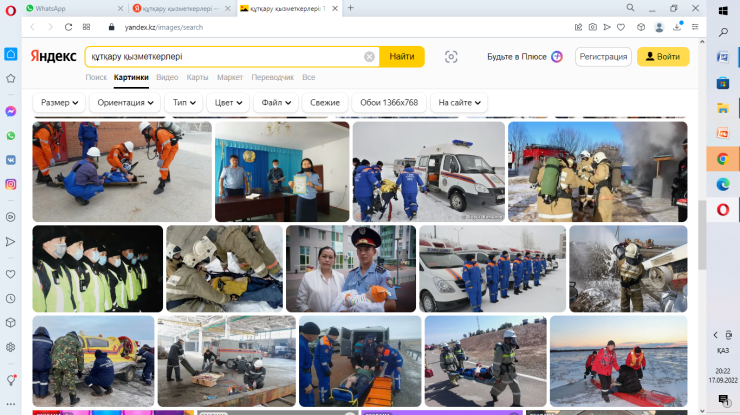The height and width of the screenshot is (415, 740).
Task: Expand the Размер filter dropdown
Action: click(x=59, y=102)
